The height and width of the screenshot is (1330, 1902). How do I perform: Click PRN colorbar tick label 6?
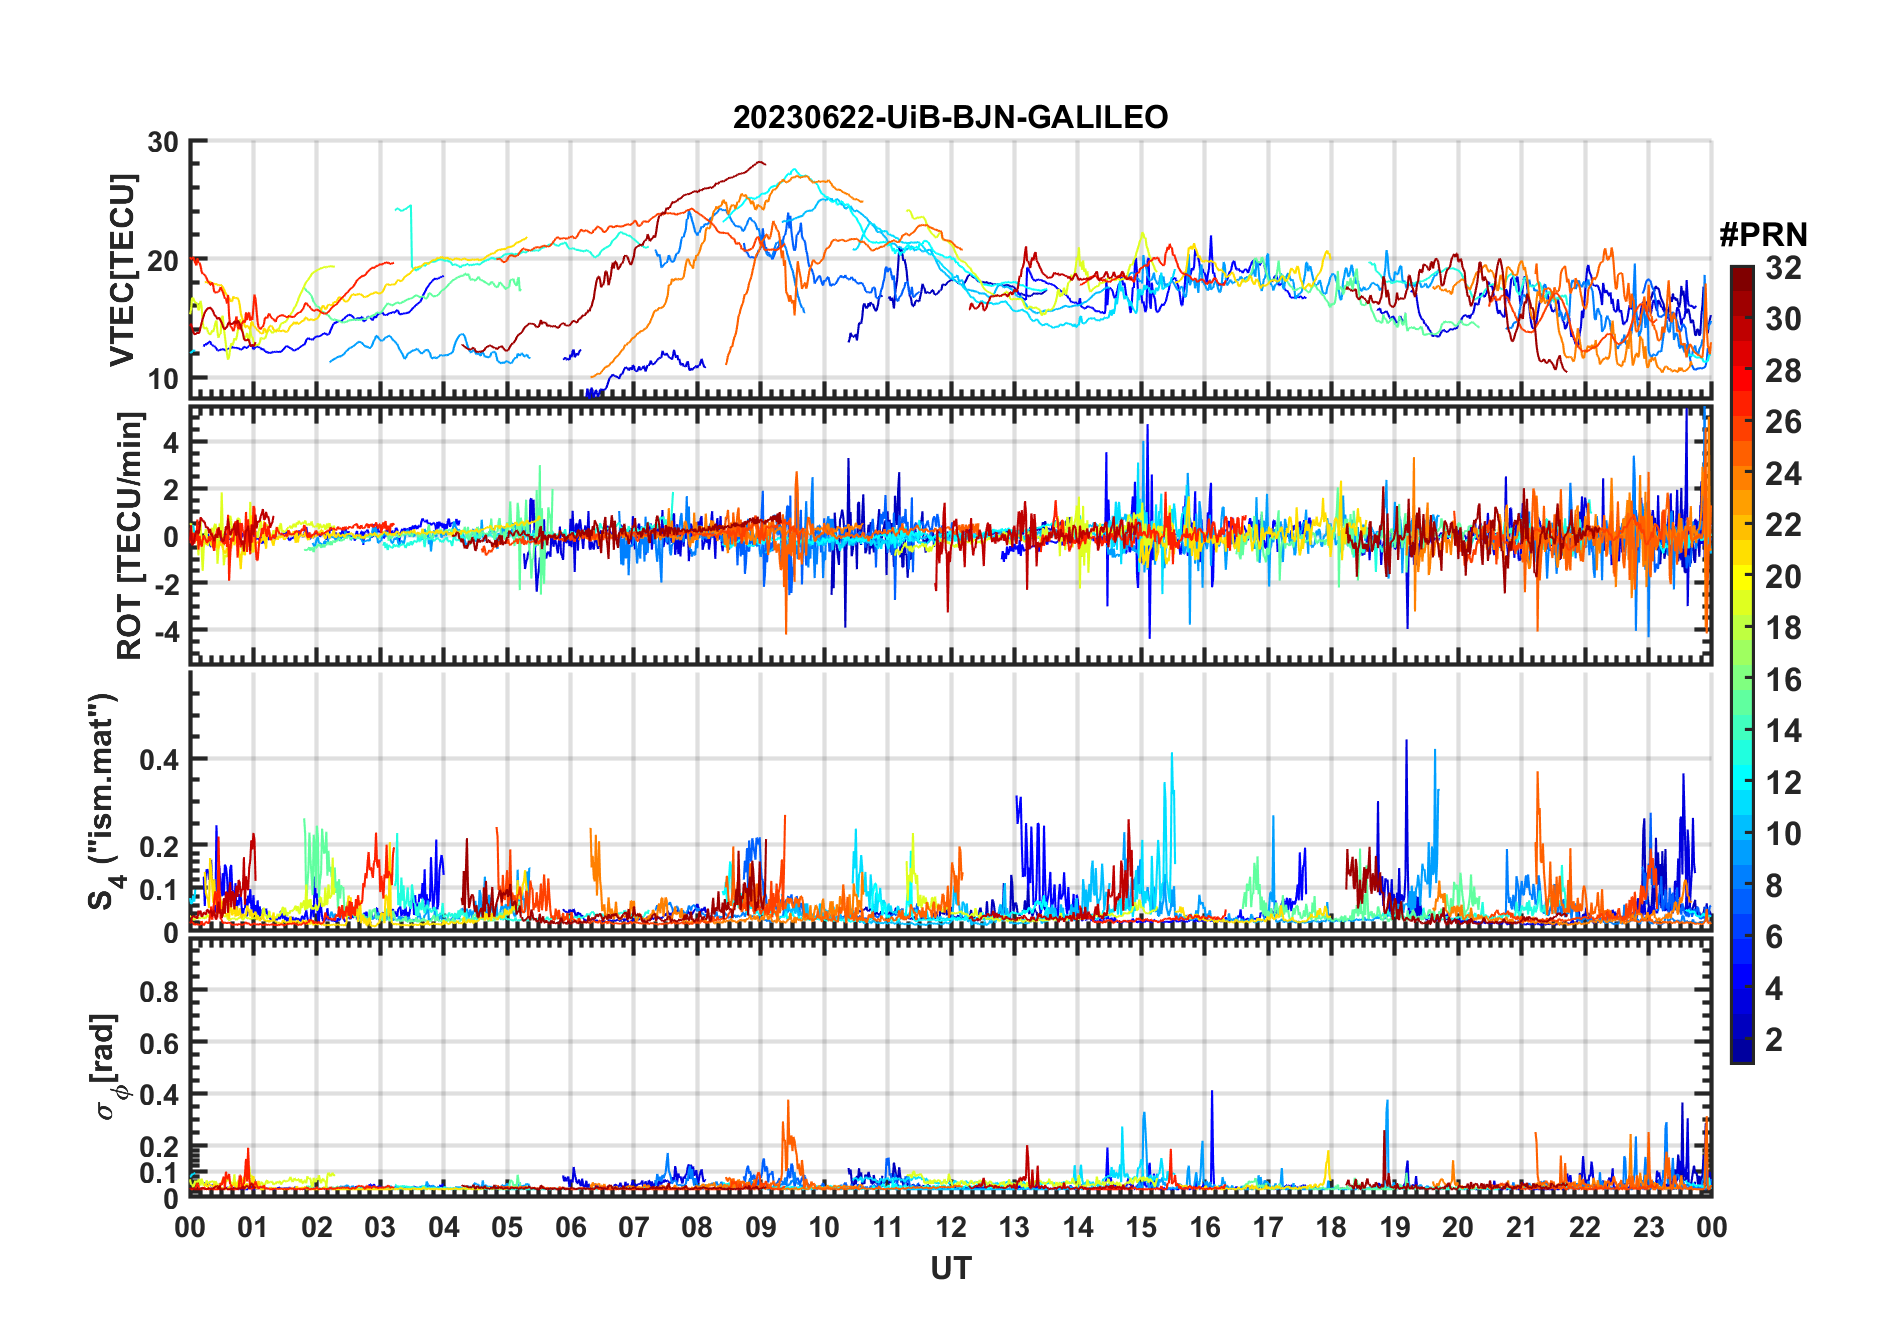click(x=1774, y=937)
